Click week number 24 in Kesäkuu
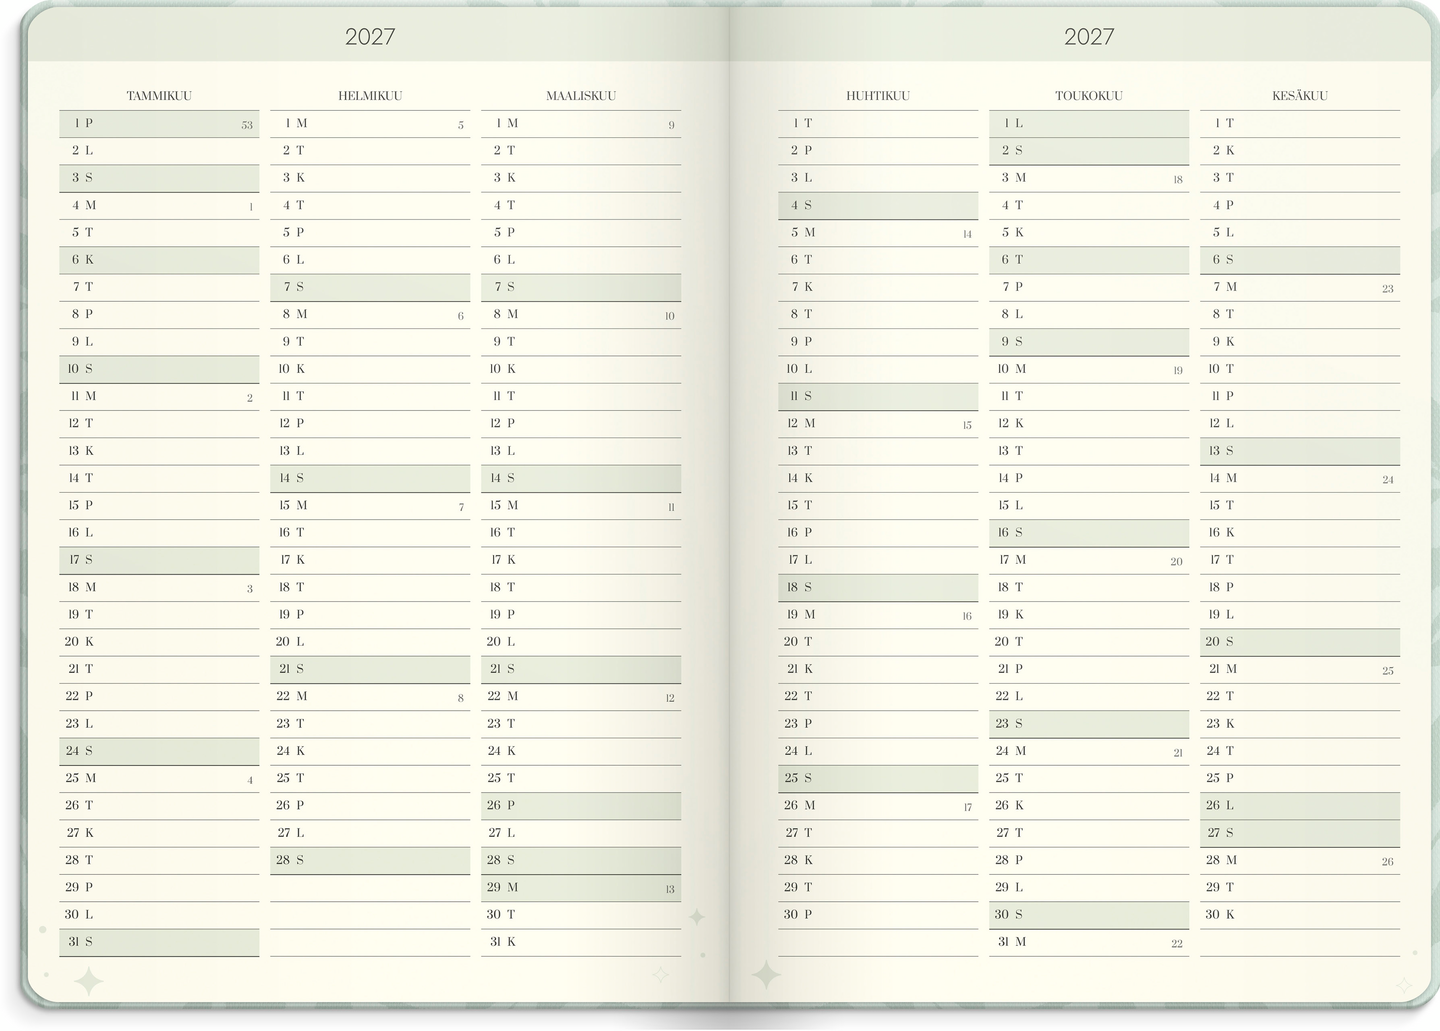Image resolution: width=1440 pixels, height=1031 pixels. click(x=1388, y=480)
